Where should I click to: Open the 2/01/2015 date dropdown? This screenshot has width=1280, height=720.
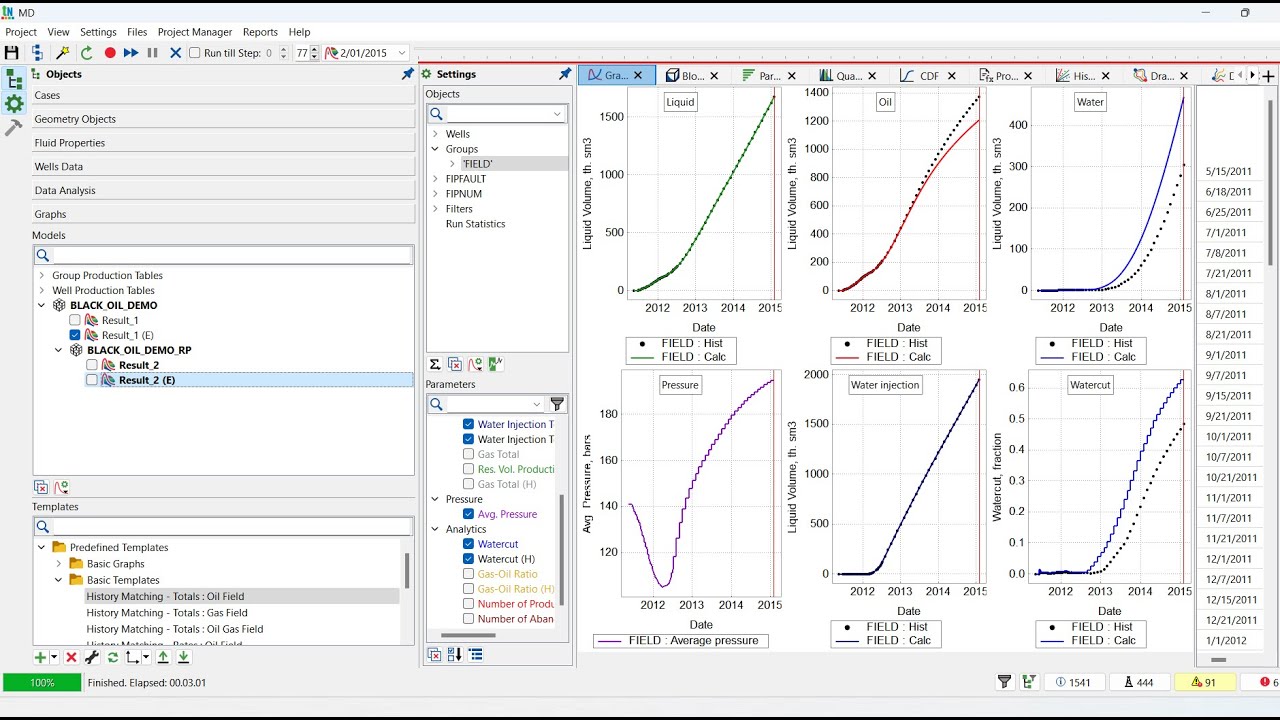[402, 53]
